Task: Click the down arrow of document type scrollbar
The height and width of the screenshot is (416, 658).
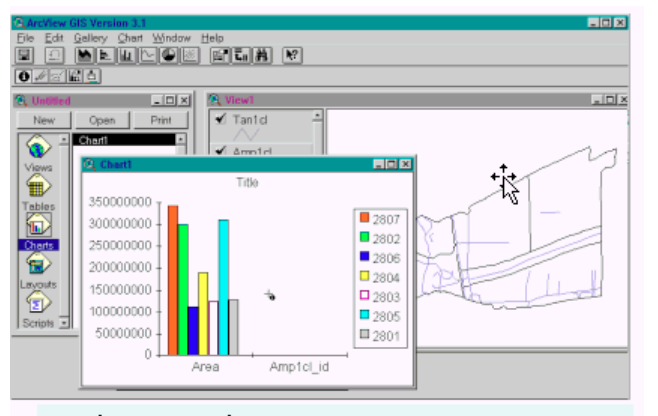Action: (64, 322)
